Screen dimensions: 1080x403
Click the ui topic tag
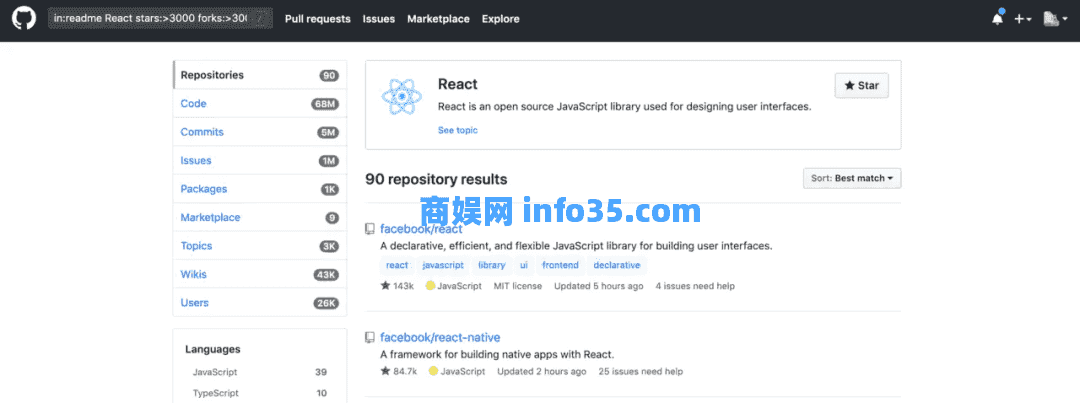[x=524, y=265]
